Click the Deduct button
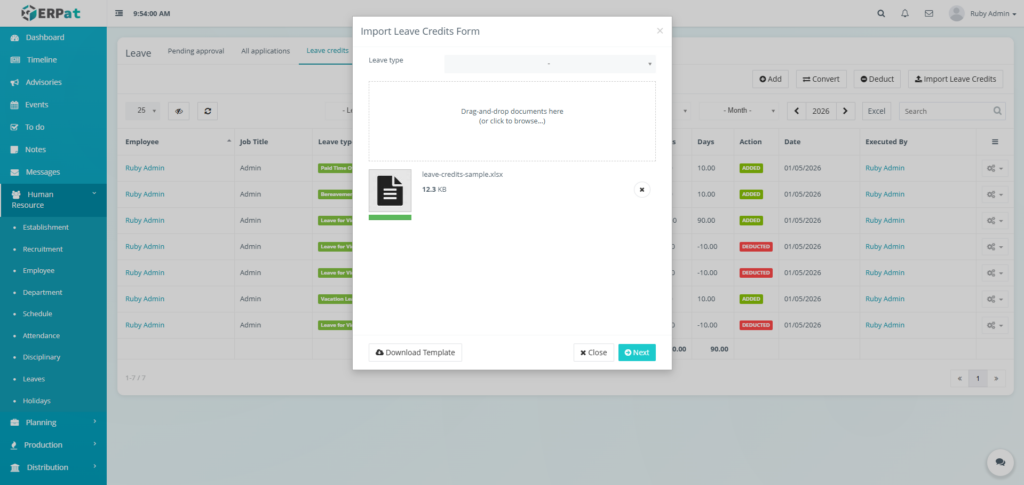The width and height of the screenshot is (1024, 485). (877, 79)
